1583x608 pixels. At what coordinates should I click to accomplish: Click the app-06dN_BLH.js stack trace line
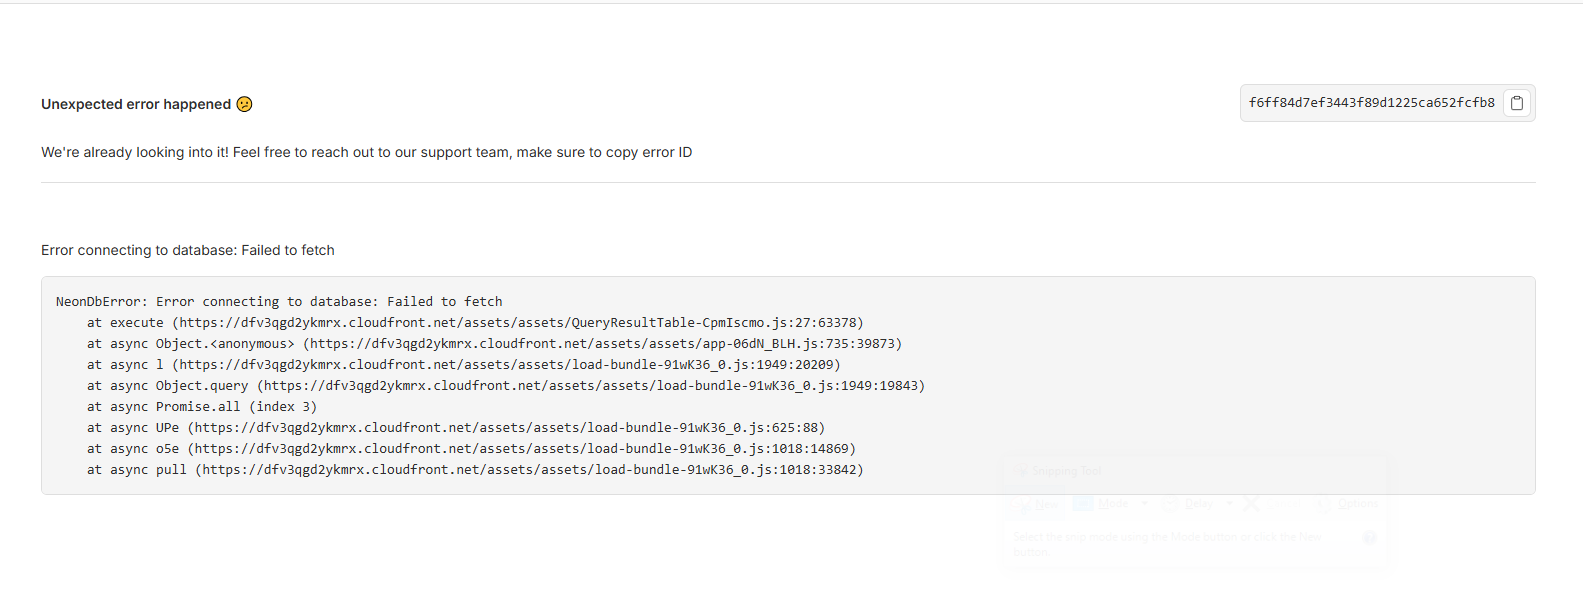pyautogui.click(x=494, y=343)
